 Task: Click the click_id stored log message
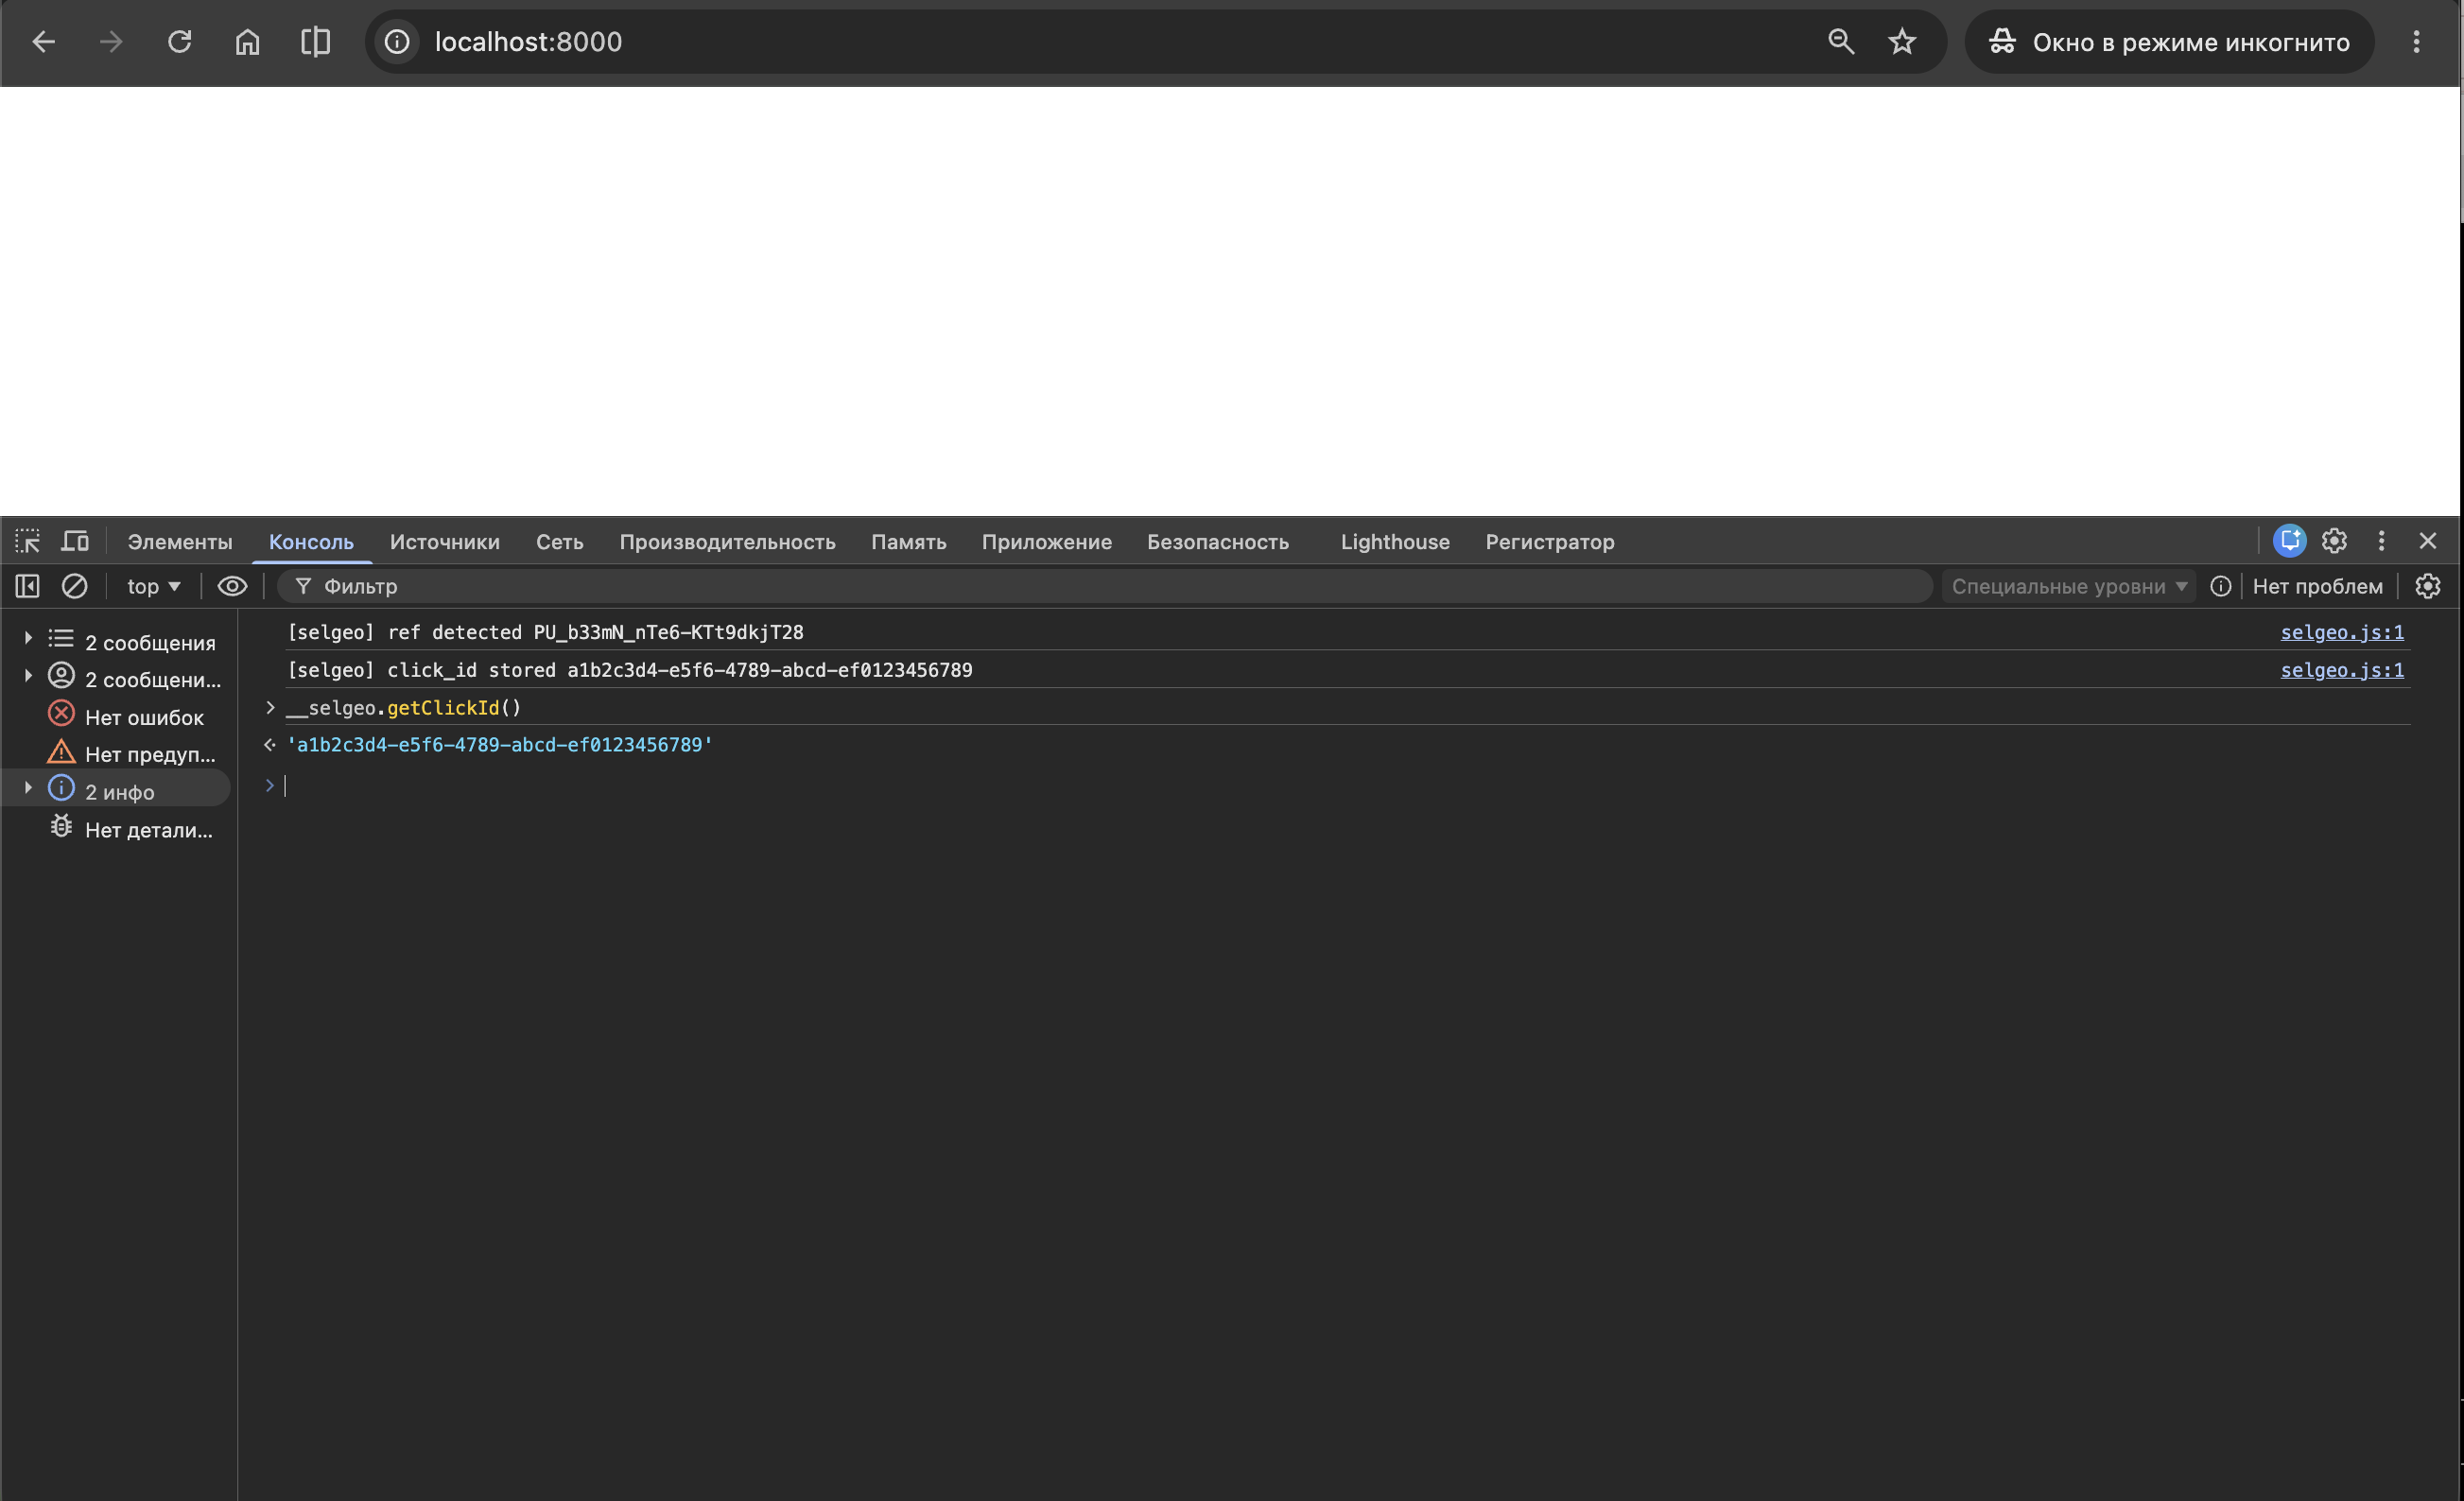629,670
